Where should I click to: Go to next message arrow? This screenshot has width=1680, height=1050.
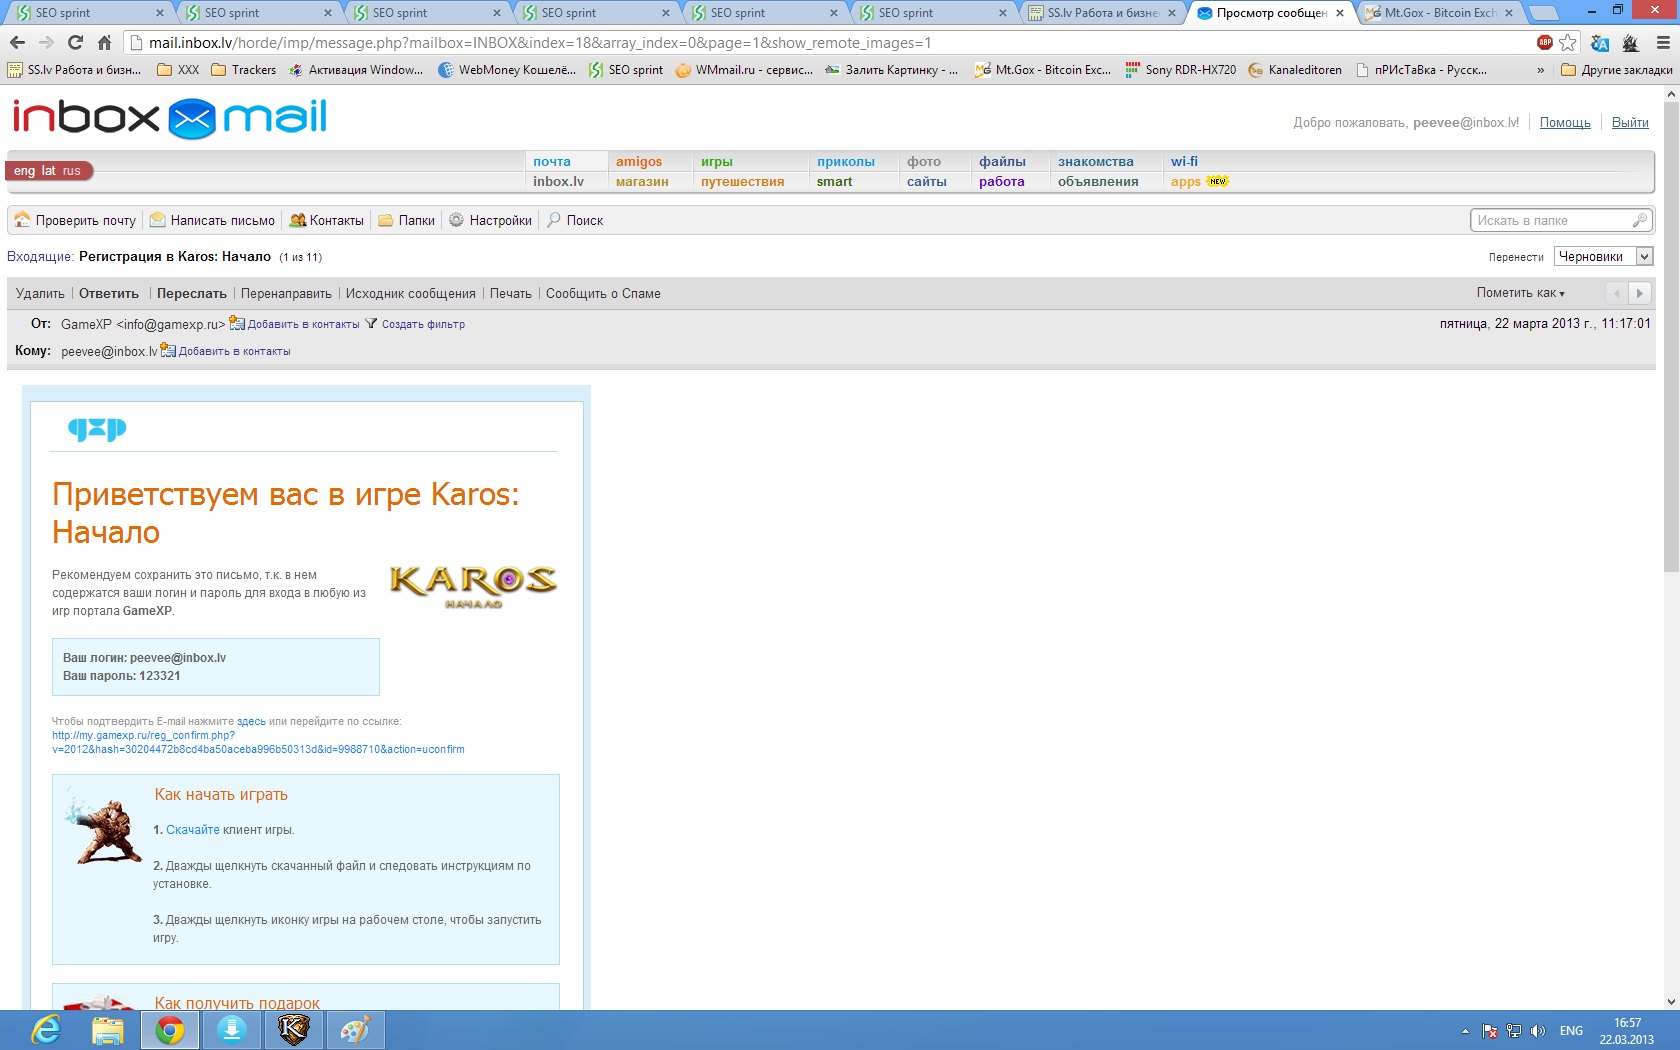(x=1639, y=293)
